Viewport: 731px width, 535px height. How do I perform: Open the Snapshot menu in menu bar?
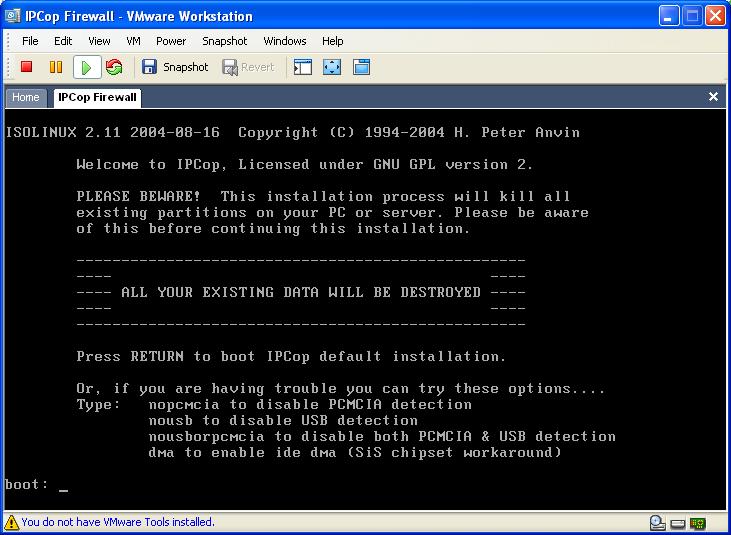[224, 41]
